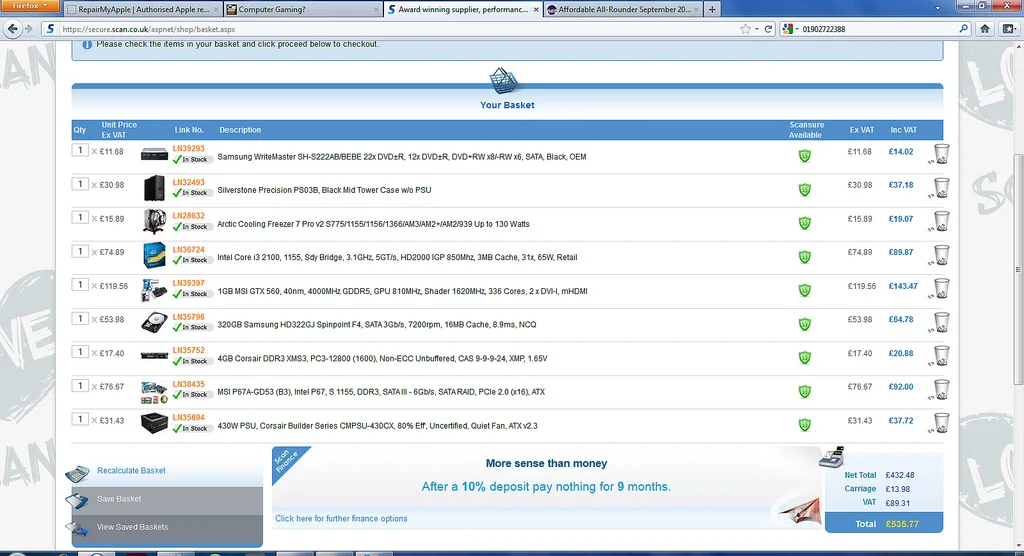Switch to the RepairMyApple tab

click(x=143, y=10)
